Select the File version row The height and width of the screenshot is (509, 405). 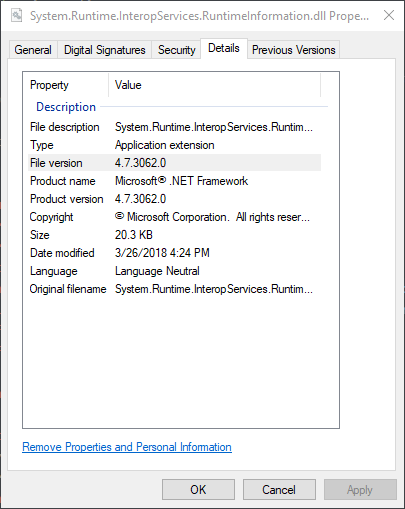click(x=174, y=163)
